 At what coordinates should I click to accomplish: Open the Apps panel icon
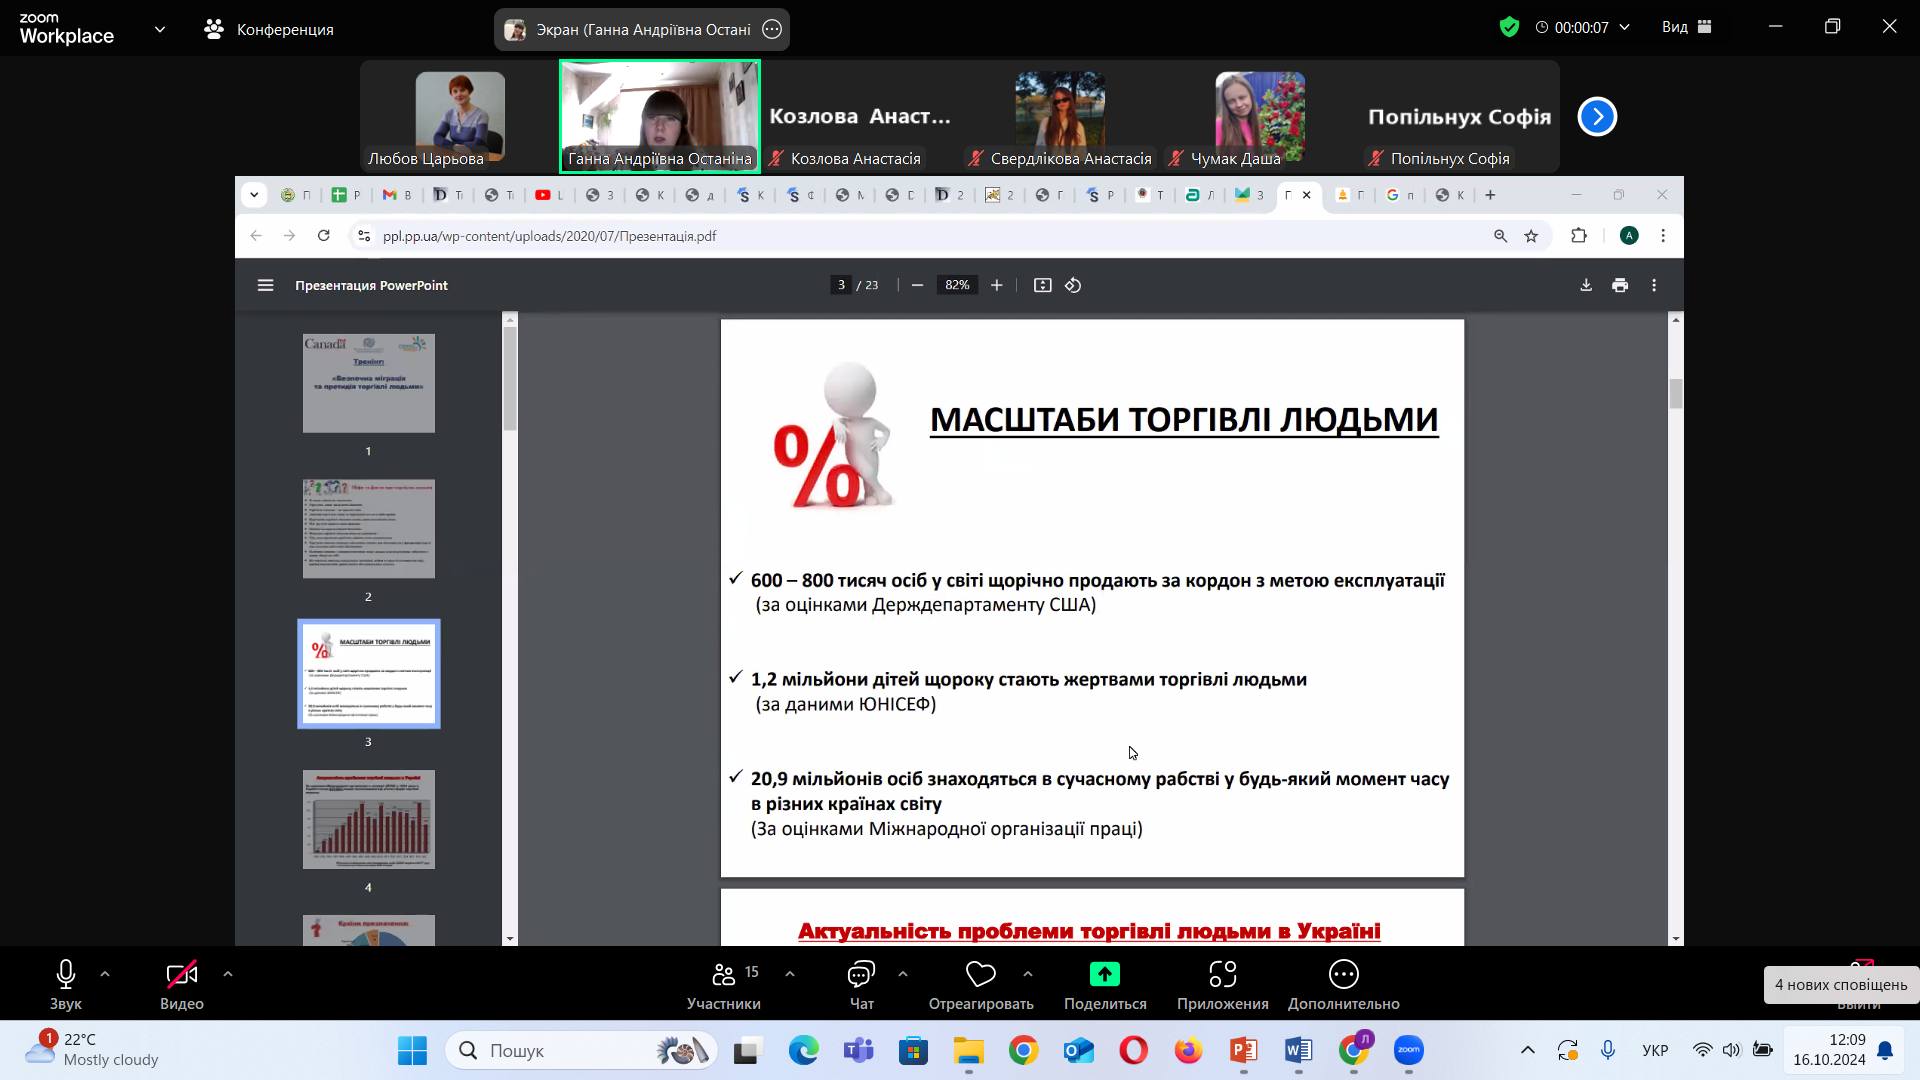pyautogui.click(x=1222, y=974)
